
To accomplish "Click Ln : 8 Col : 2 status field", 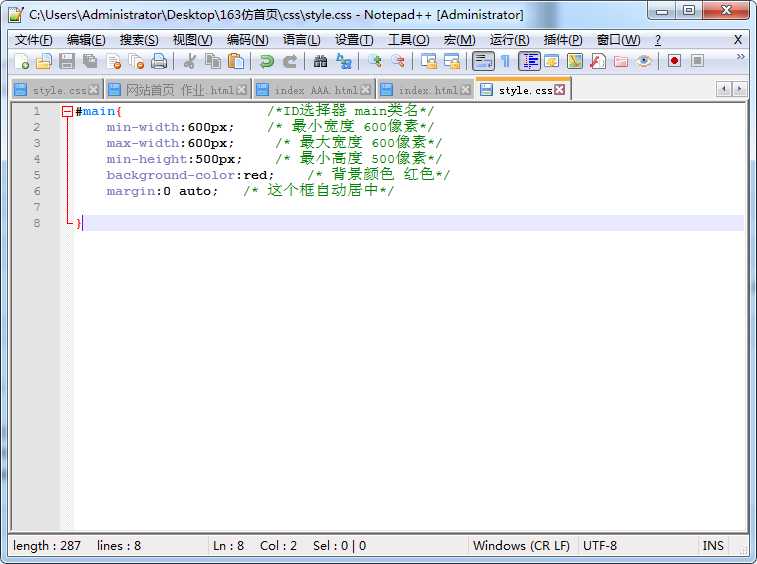I will 255,546.
